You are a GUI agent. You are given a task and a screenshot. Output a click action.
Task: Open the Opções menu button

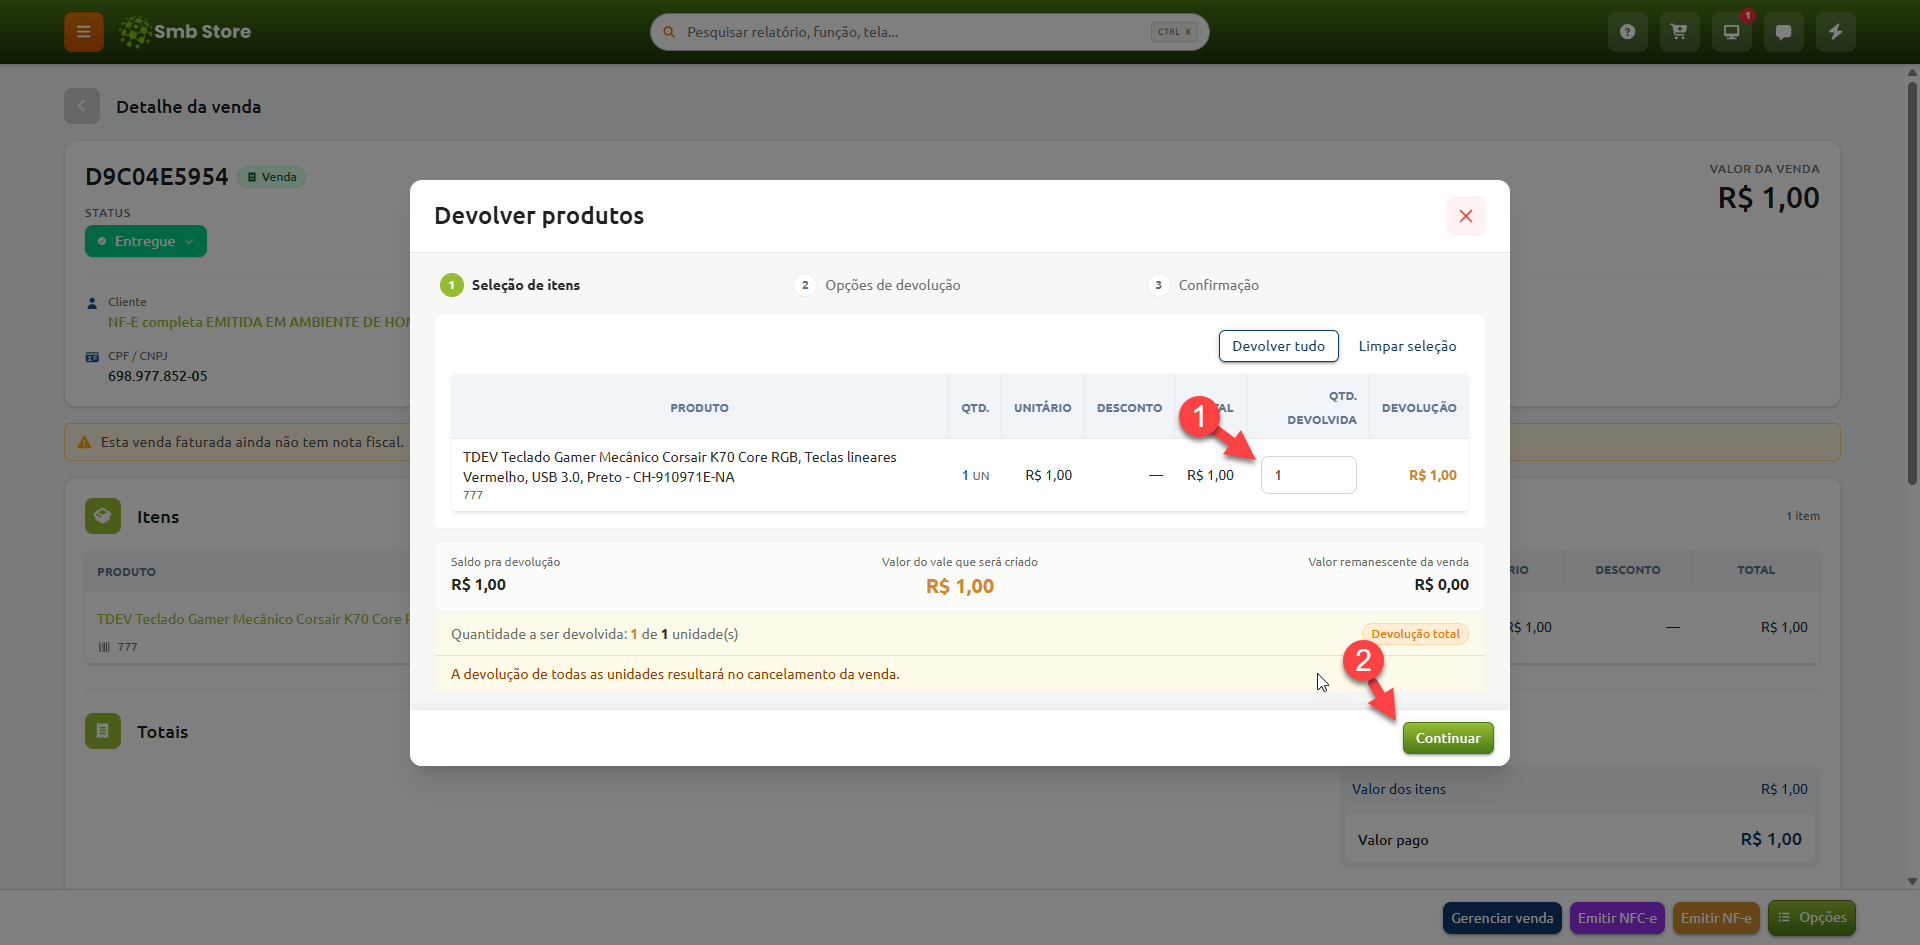[x=1812, y=918]
